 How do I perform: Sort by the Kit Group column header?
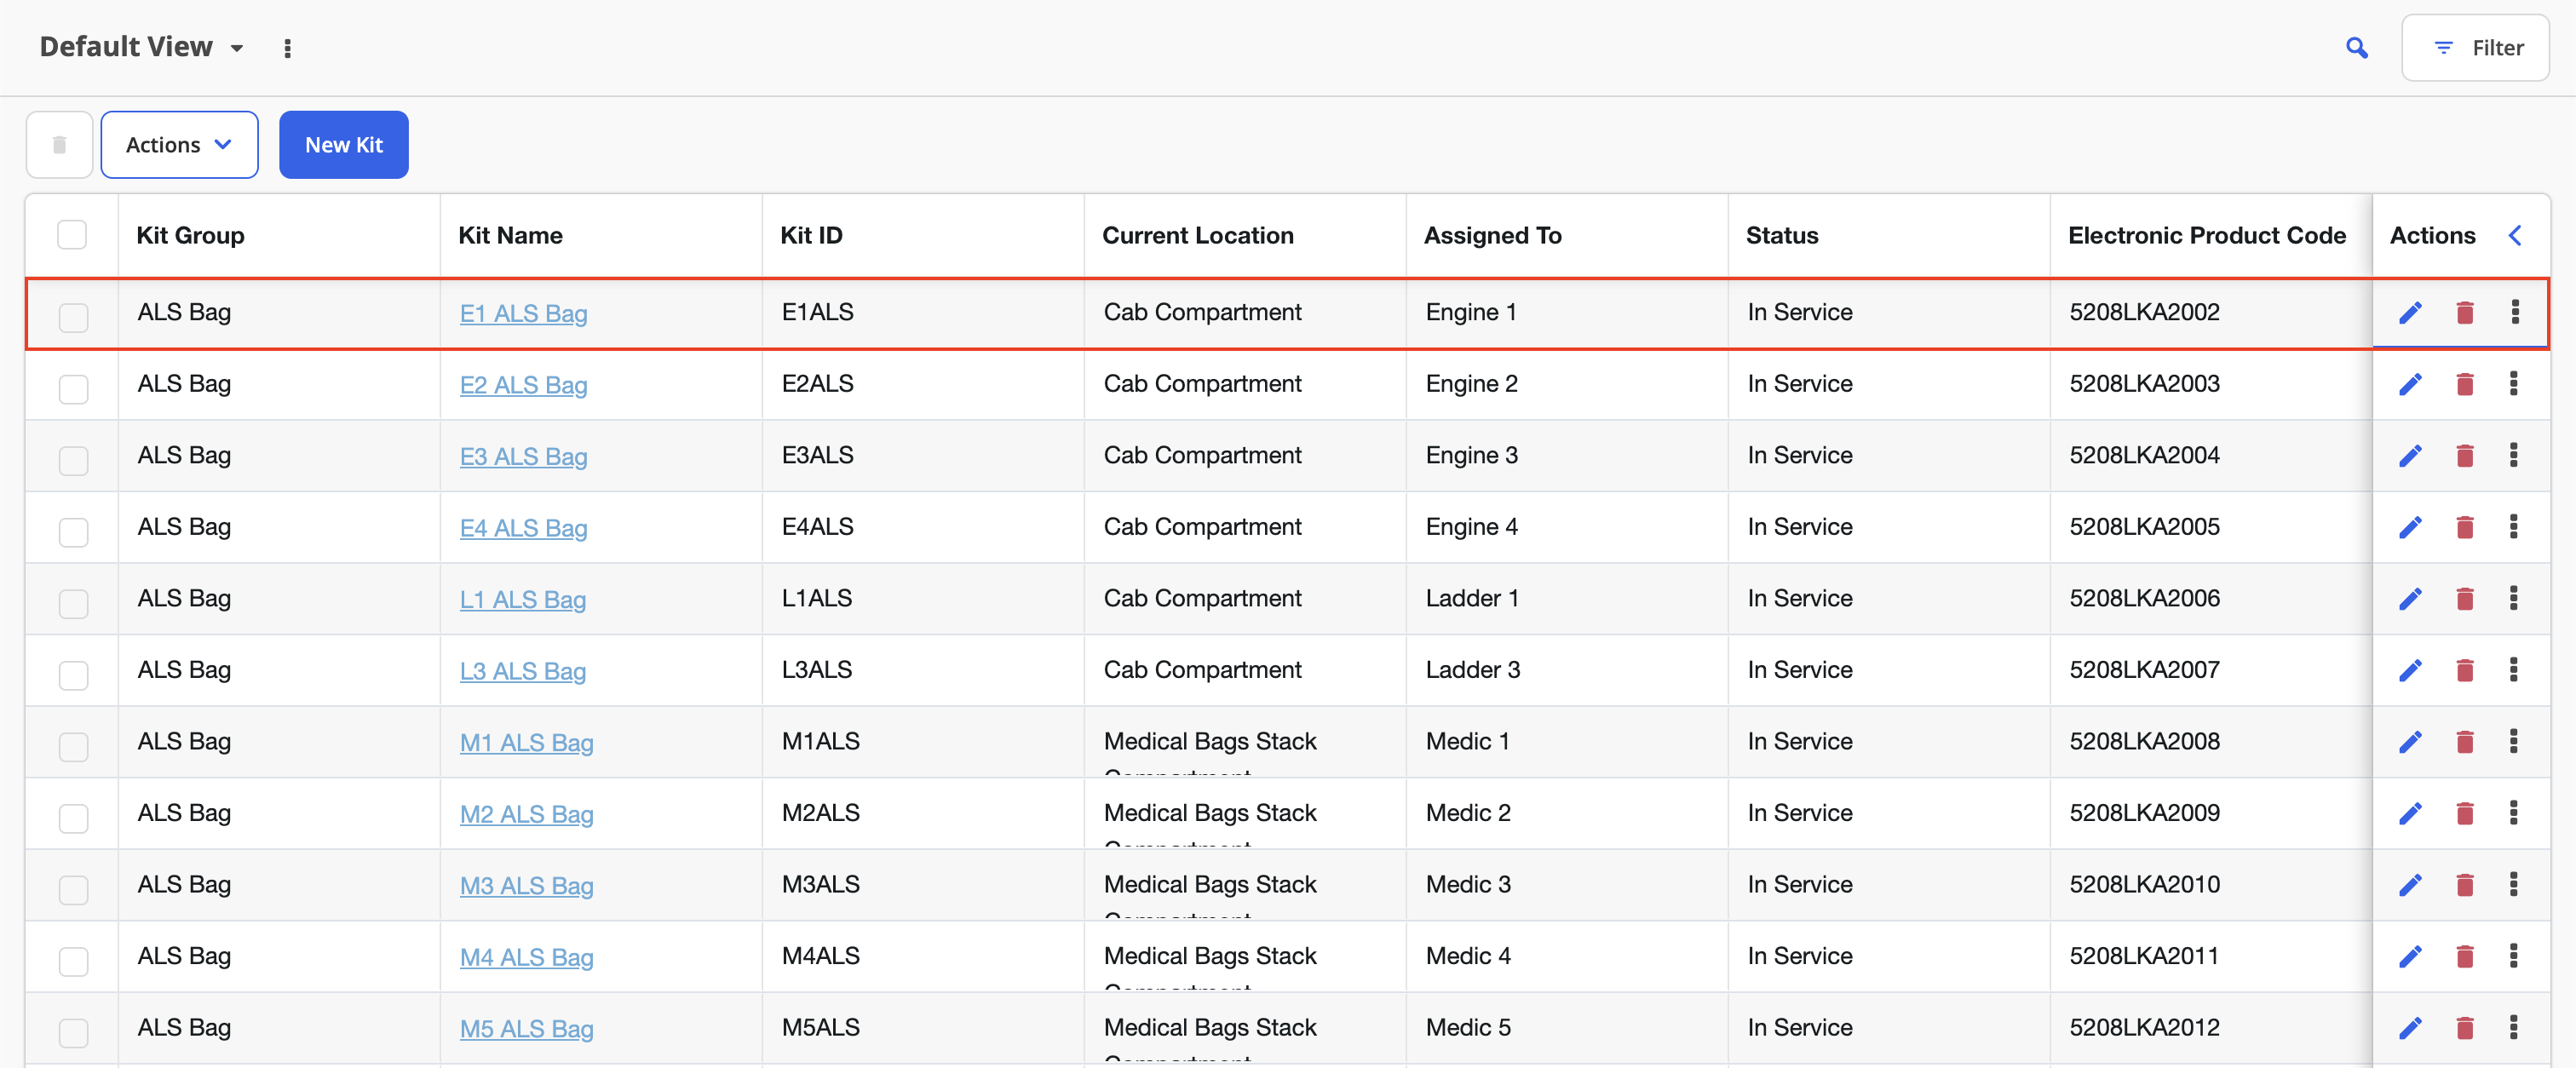tap(190, 236)
